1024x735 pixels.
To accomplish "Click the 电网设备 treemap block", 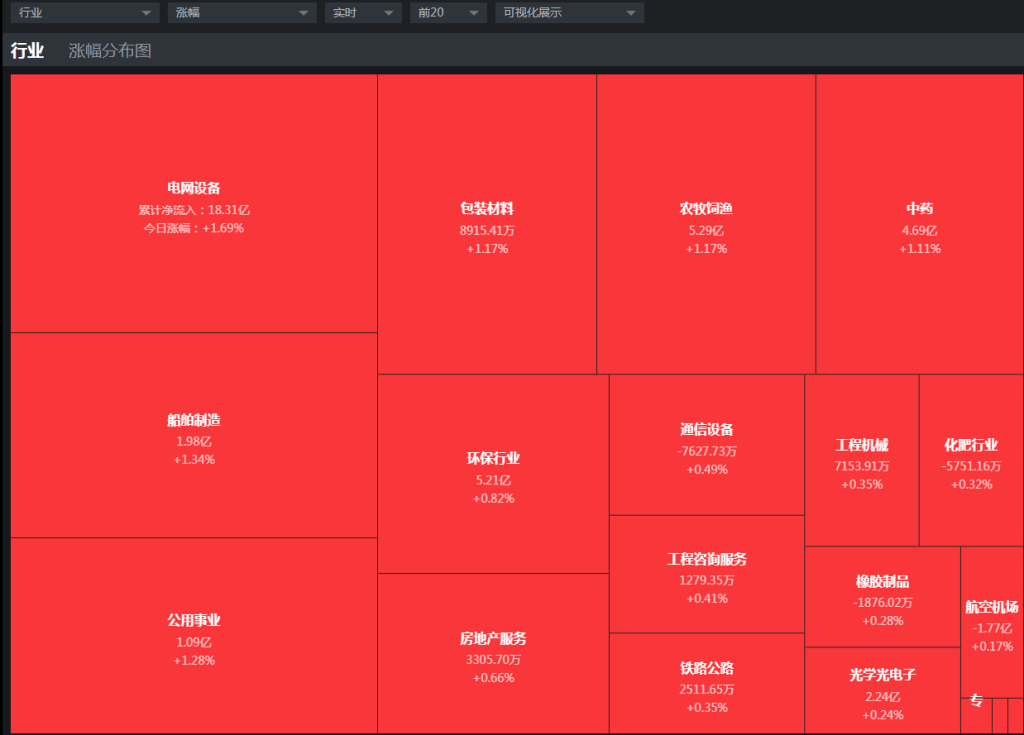I will tap(193, 205).
